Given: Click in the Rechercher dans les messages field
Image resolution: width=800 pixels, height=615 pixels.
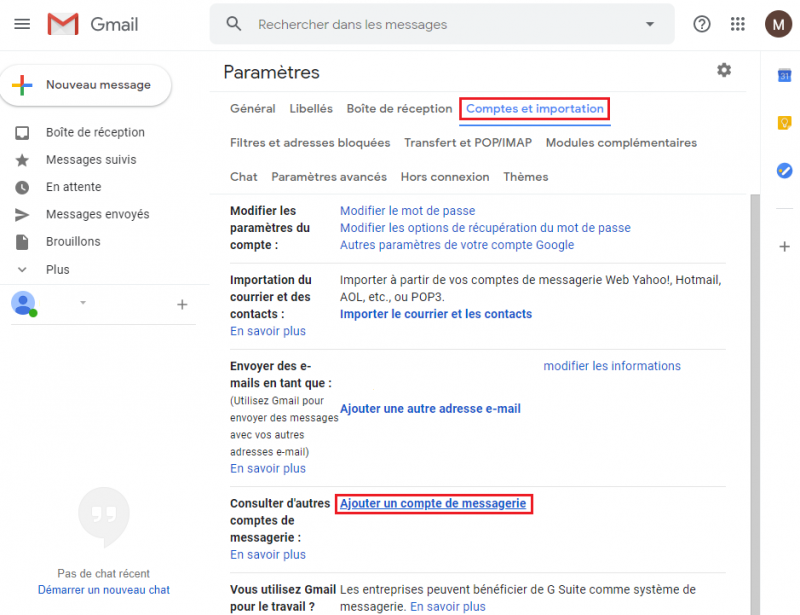Looking at the screenshot, I should coord(440,24).
